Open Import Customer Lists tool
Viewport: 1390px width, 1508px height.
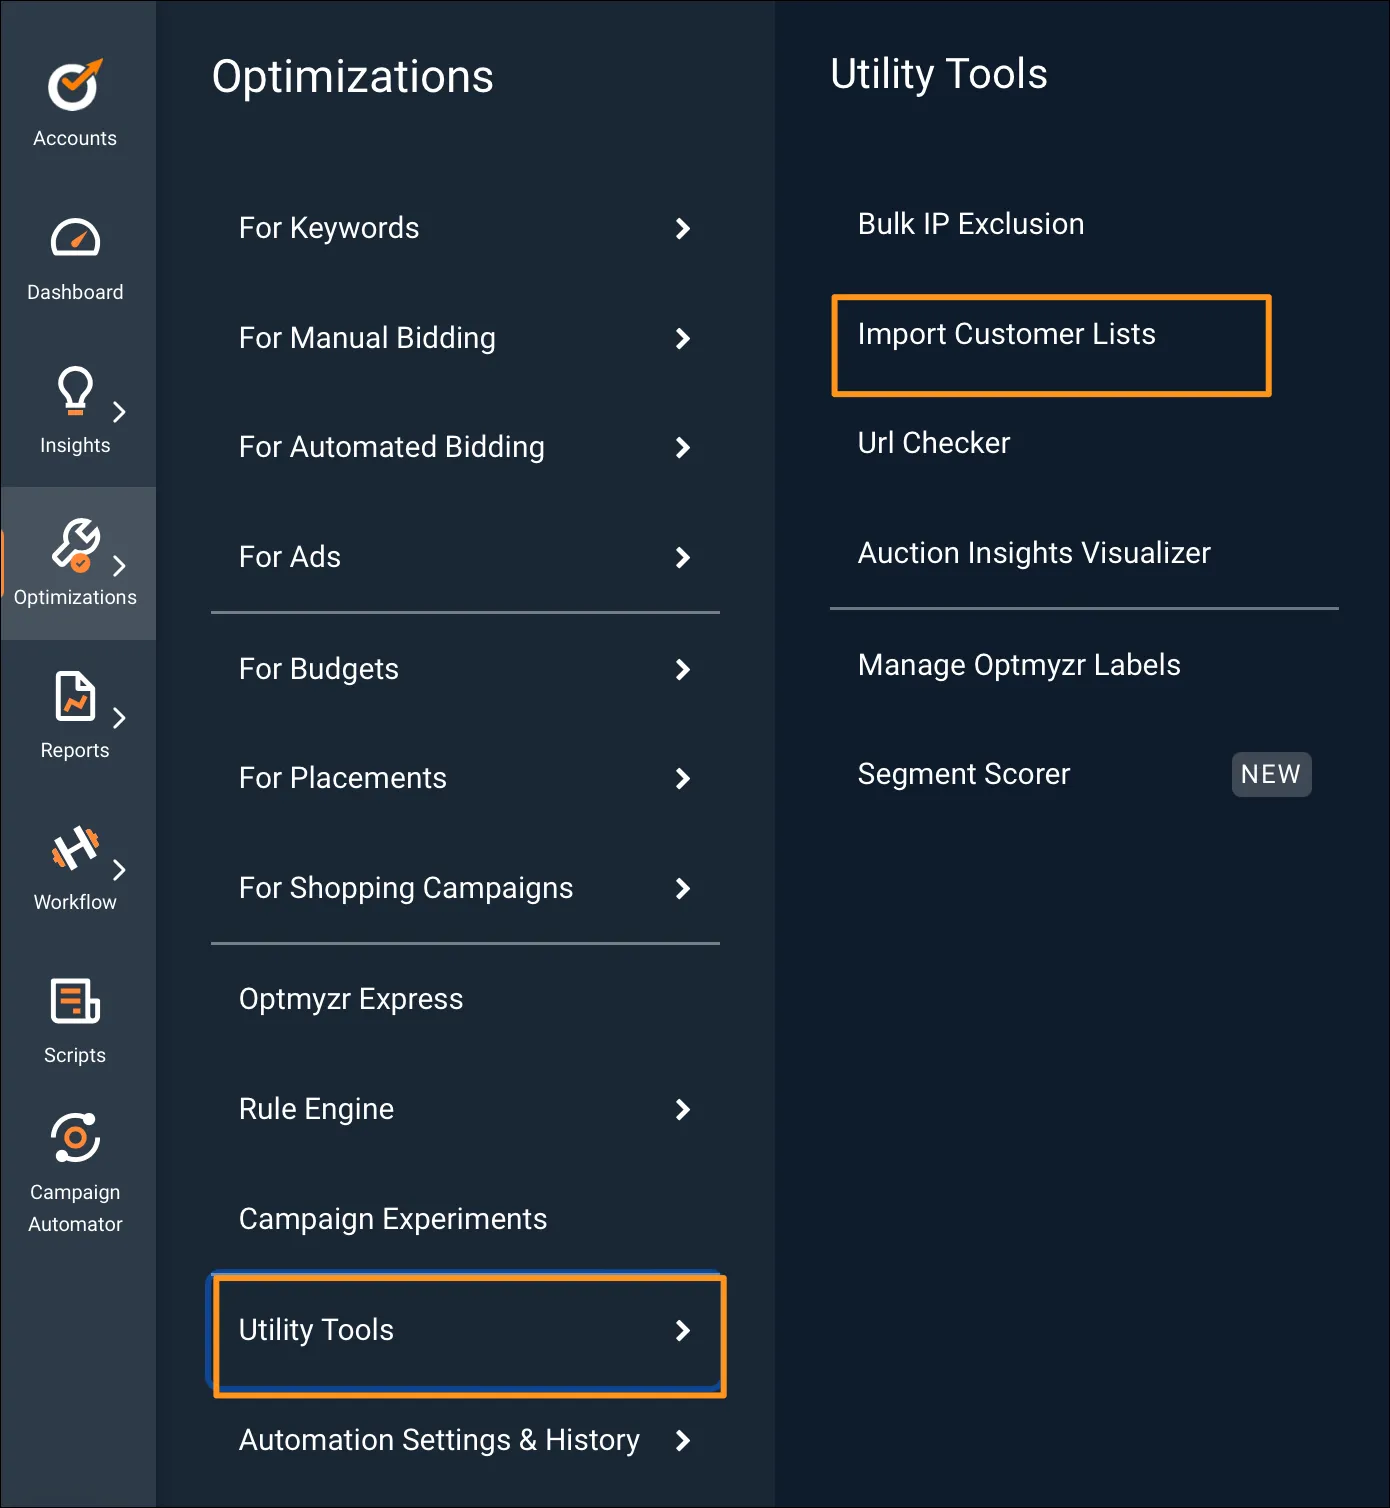pos(1006,334)
